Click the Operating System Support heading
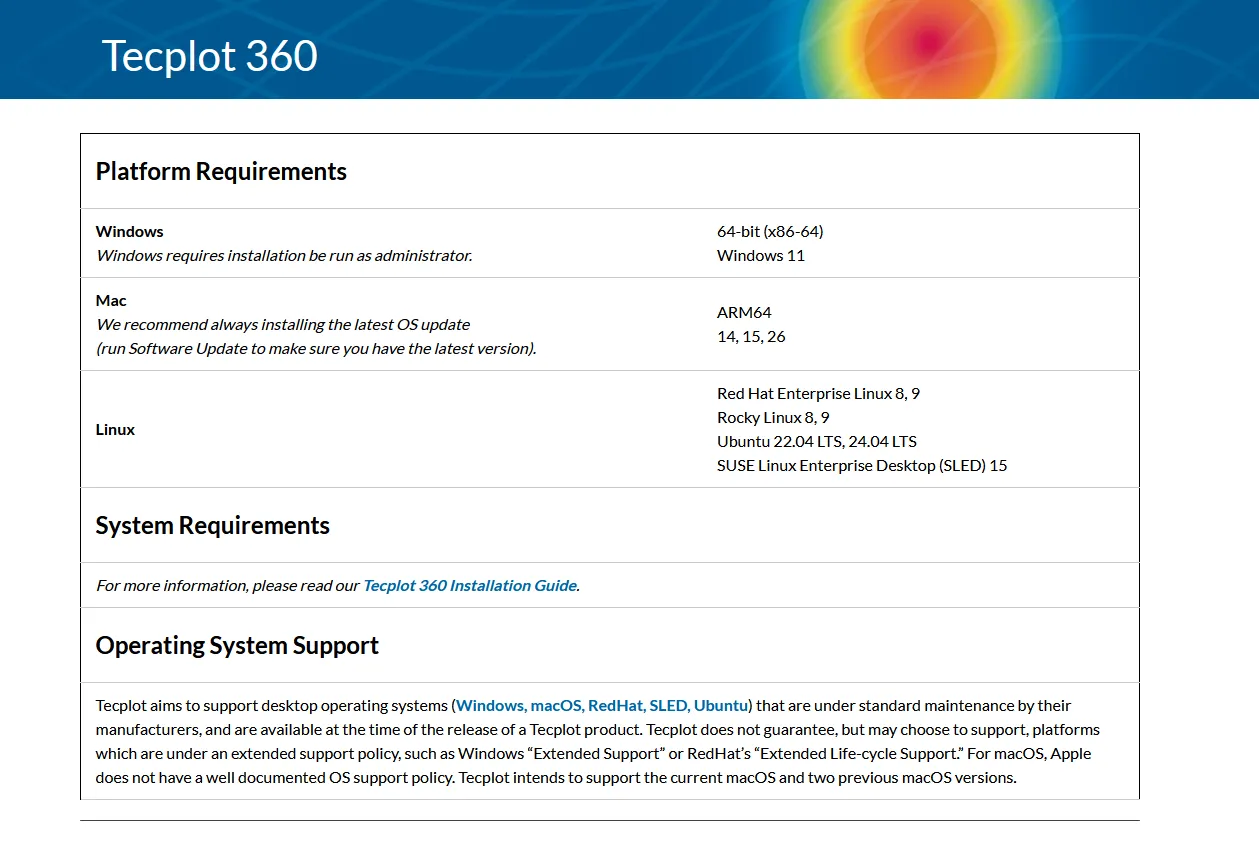 237,645
